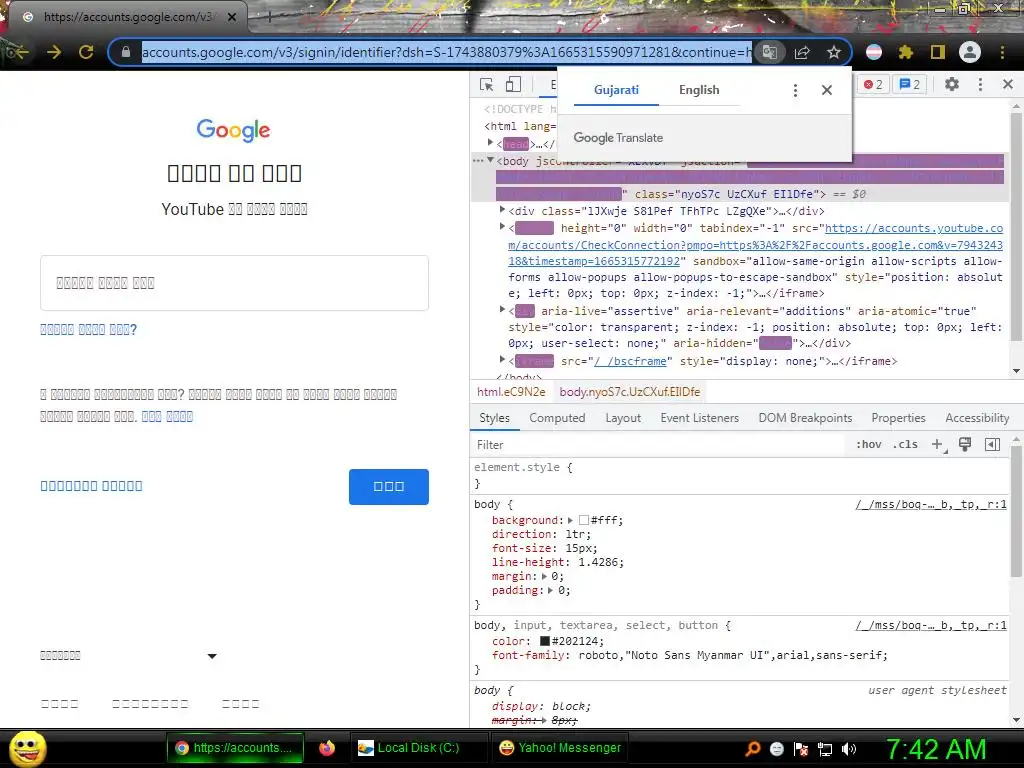Image resolution: width=1024 pixels, height=768 pixels.
Task: Expand the bscframe iframe node
Action: [502, 360]
